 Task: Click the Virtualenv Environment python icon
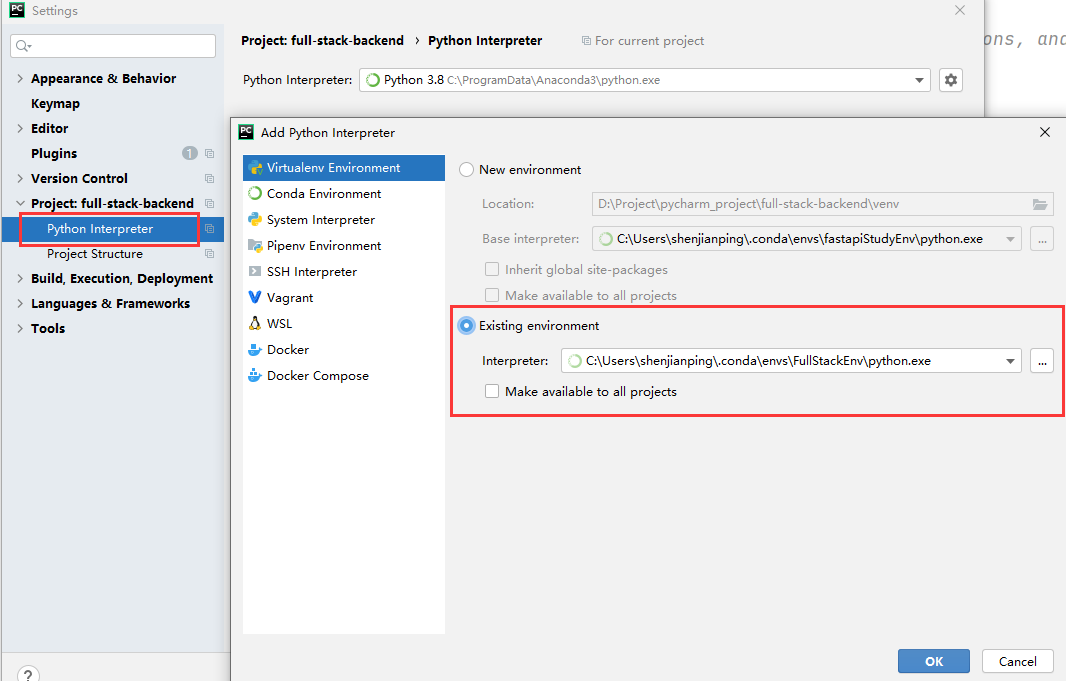click(255, 168)
